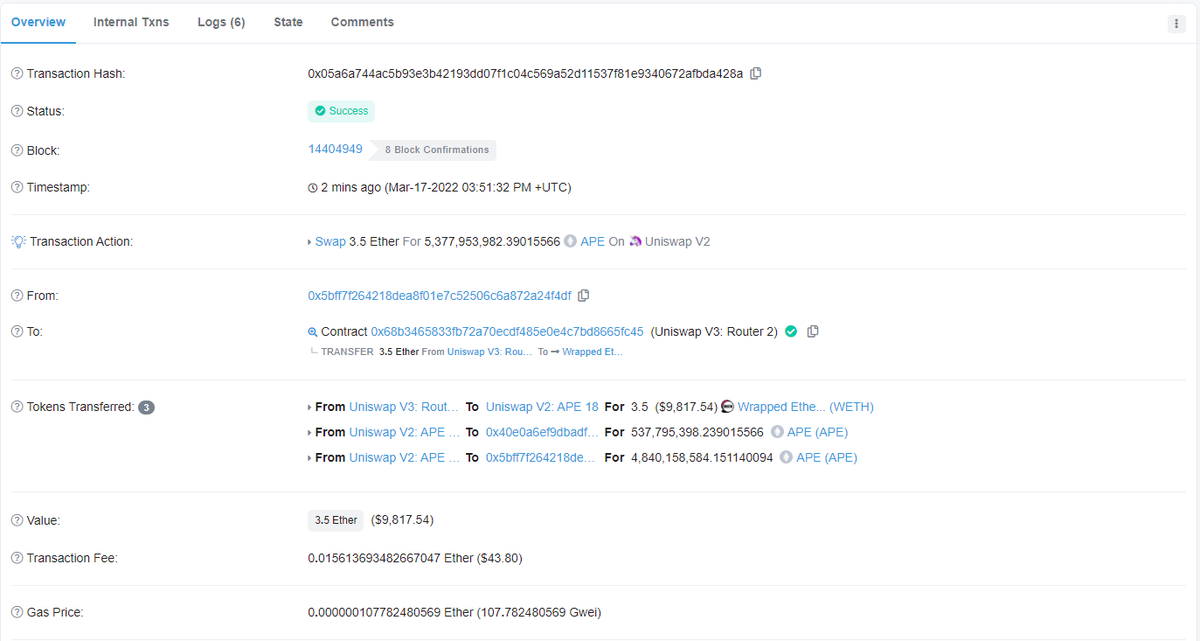Click help icon beside Block

[x=17, y=150]
